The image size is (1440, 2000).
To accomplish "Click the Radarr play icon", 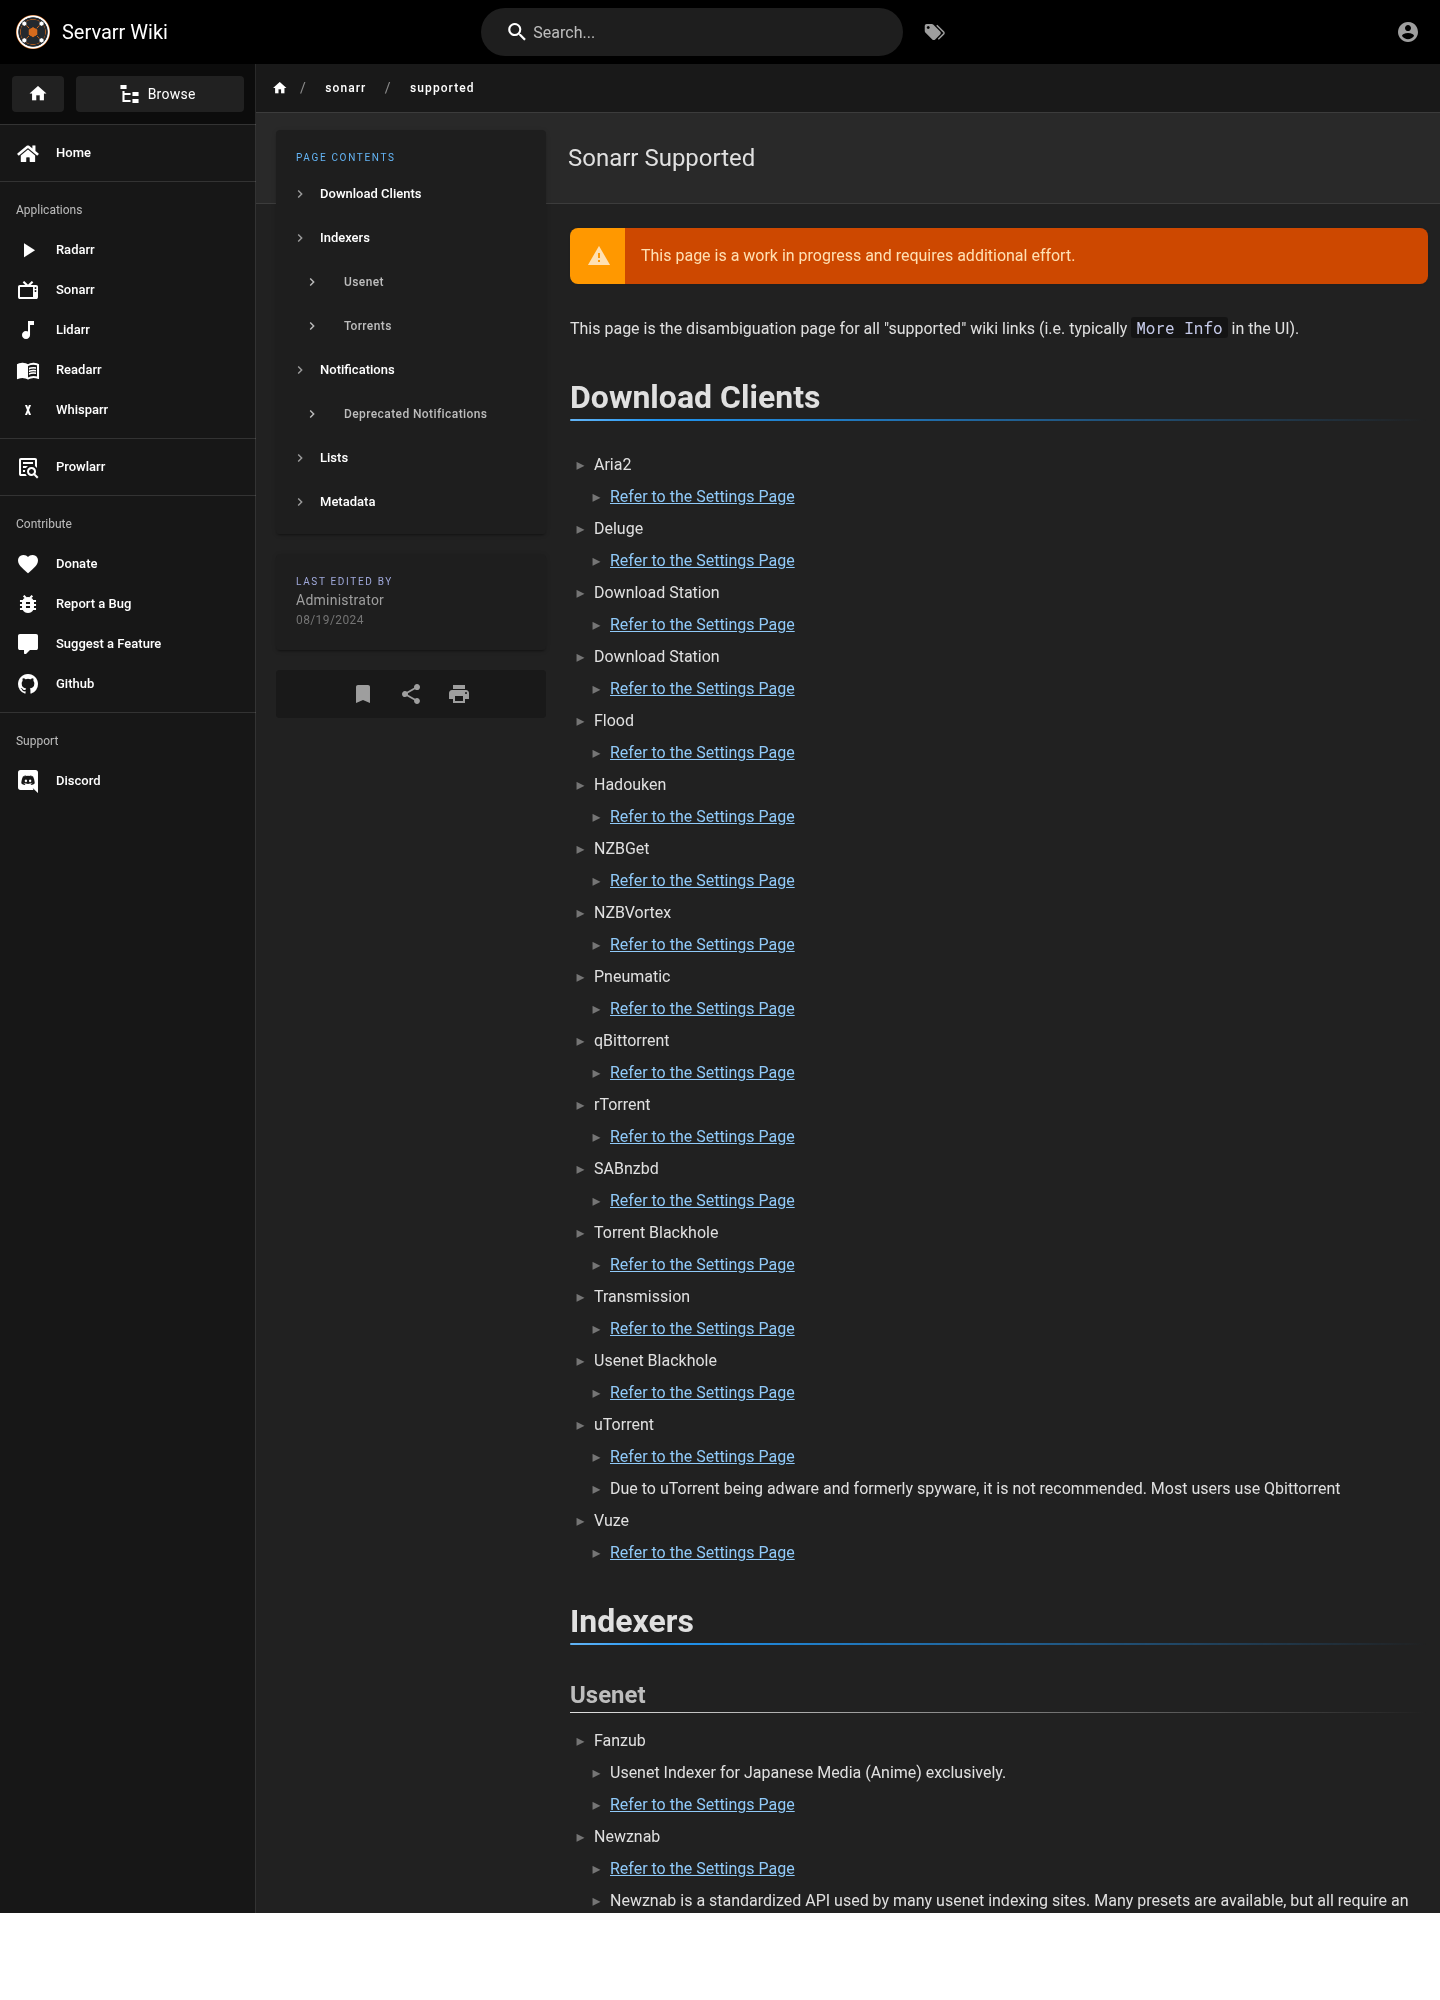I will [28, 250].
